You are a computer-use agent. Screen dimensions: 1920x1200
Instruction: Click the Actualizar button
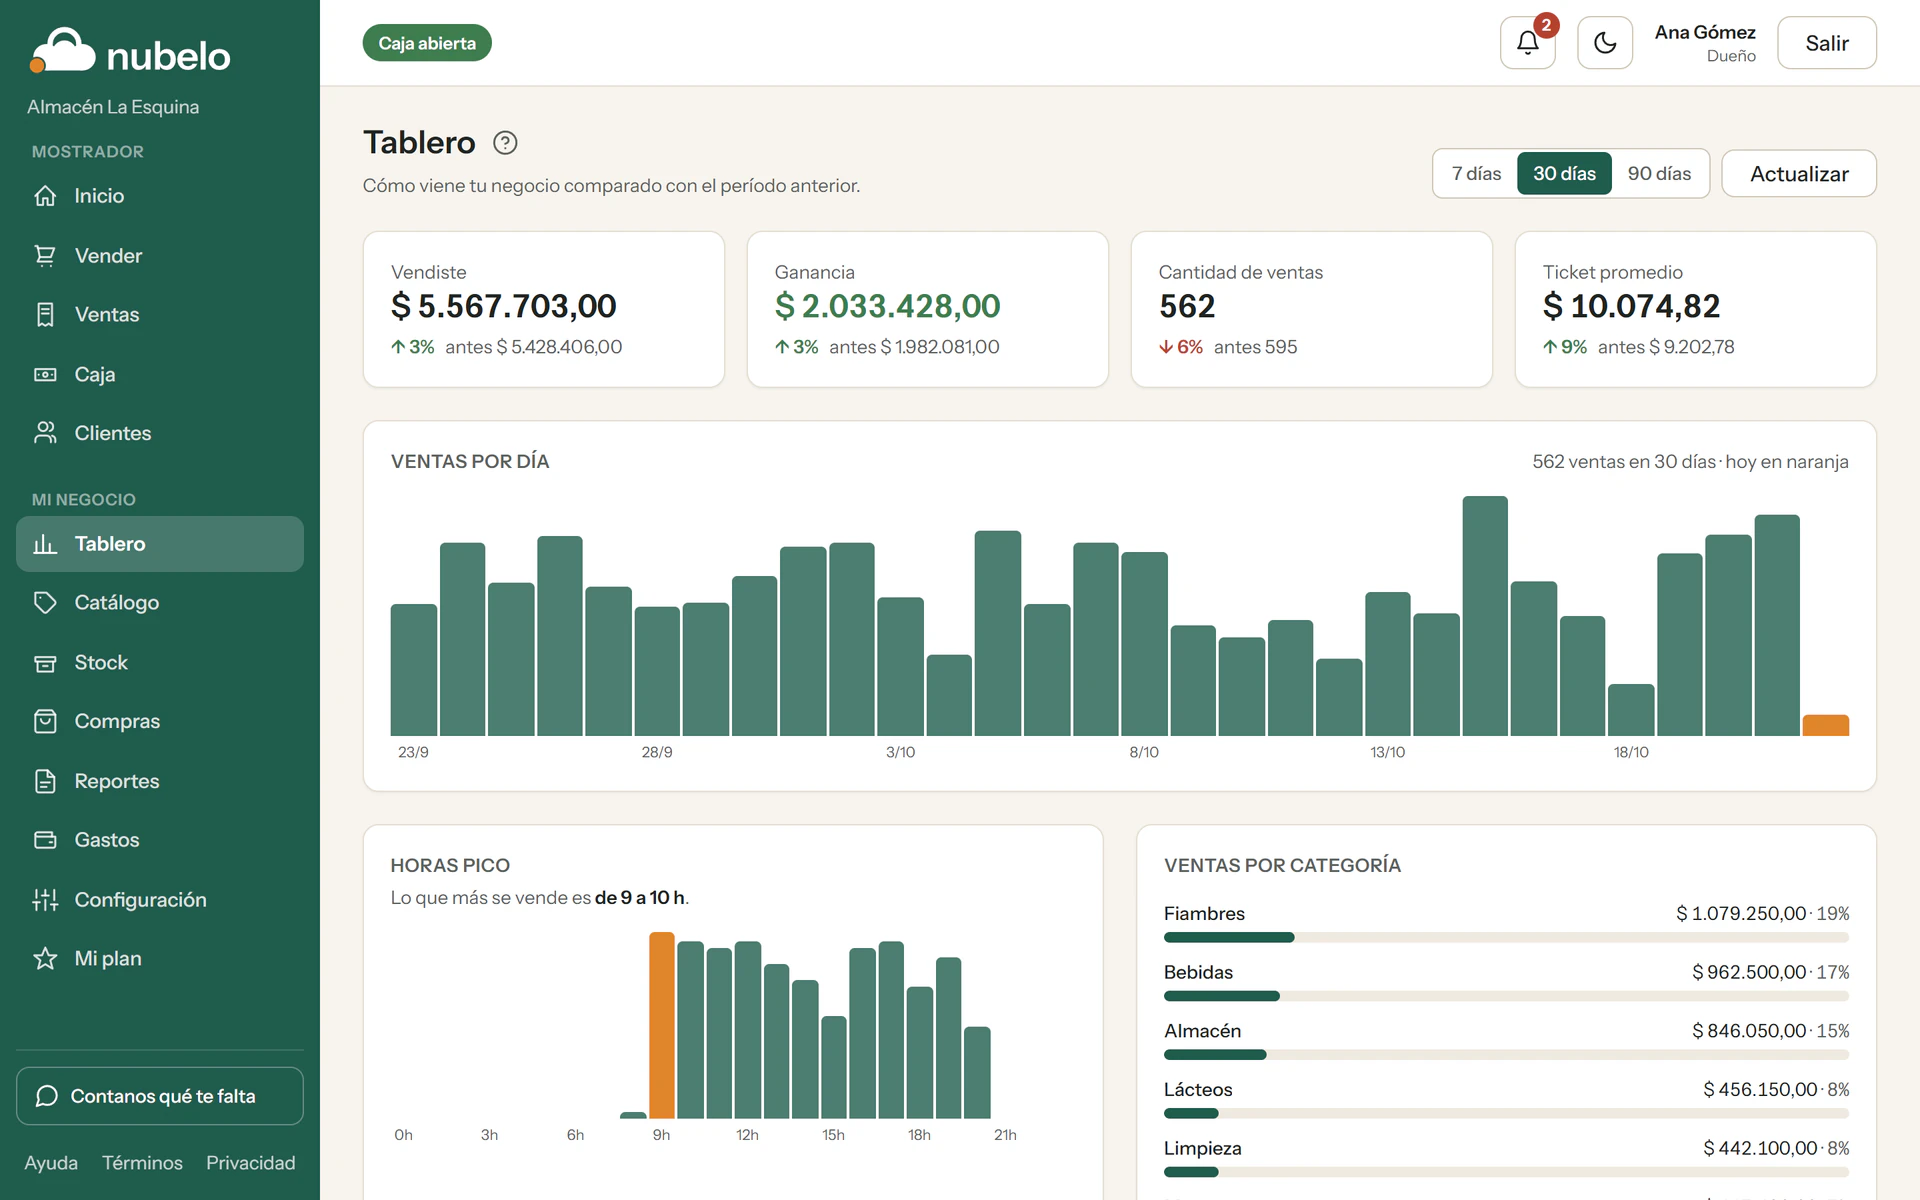pos(1799,174)
